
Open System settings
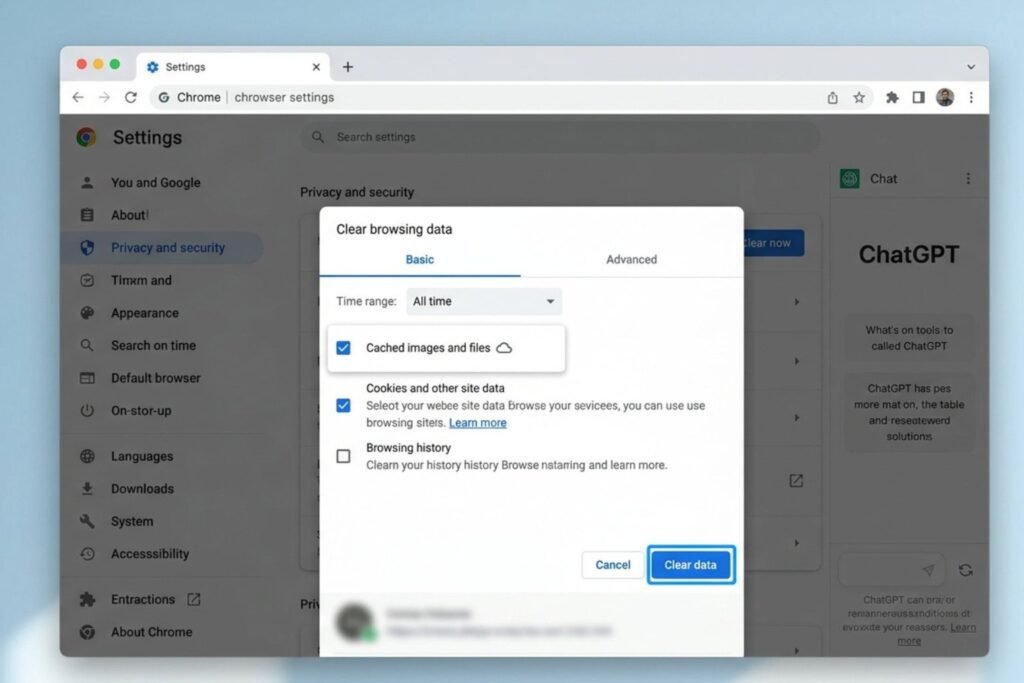(x=132, y=522)
